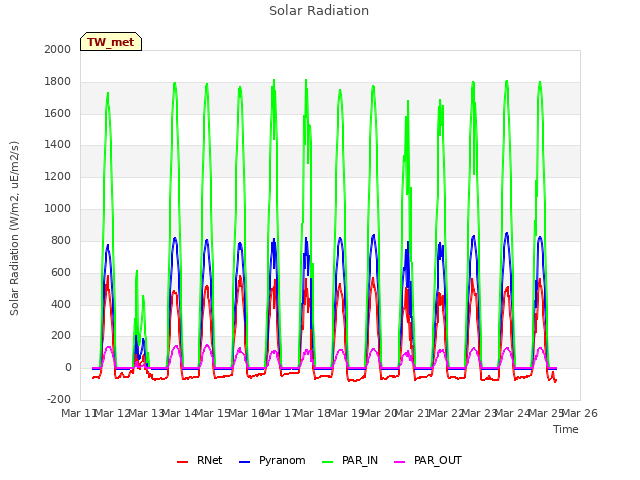Click the 1200 y-axis tick label
Viewport: 640px width, 480px height.
(58, 176)
